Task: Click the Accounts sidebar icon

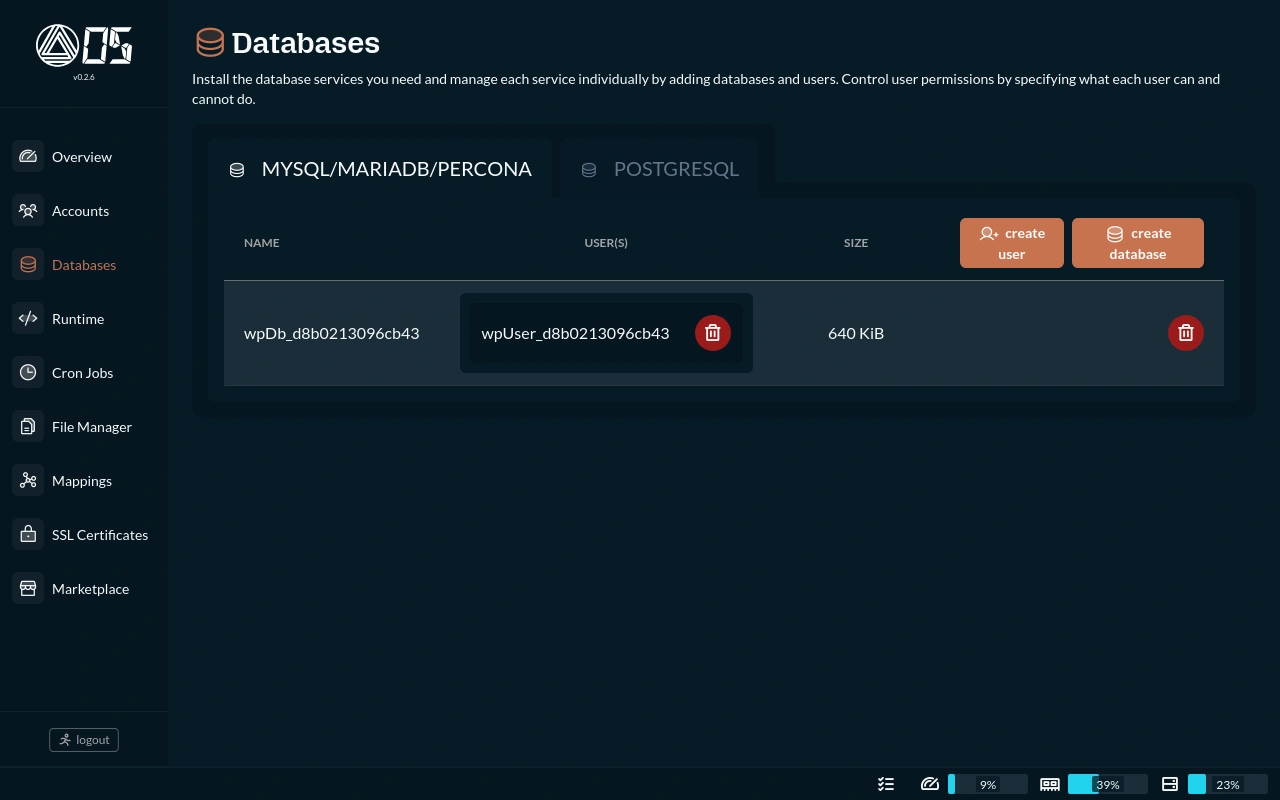Action: (x=28, y=211)
